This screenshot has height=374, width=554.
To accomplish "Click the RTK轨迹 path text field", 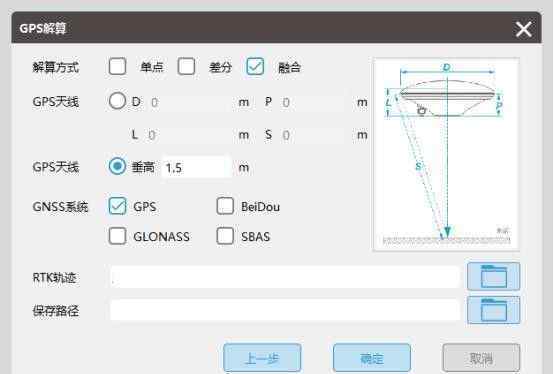I will pos(285,277).
